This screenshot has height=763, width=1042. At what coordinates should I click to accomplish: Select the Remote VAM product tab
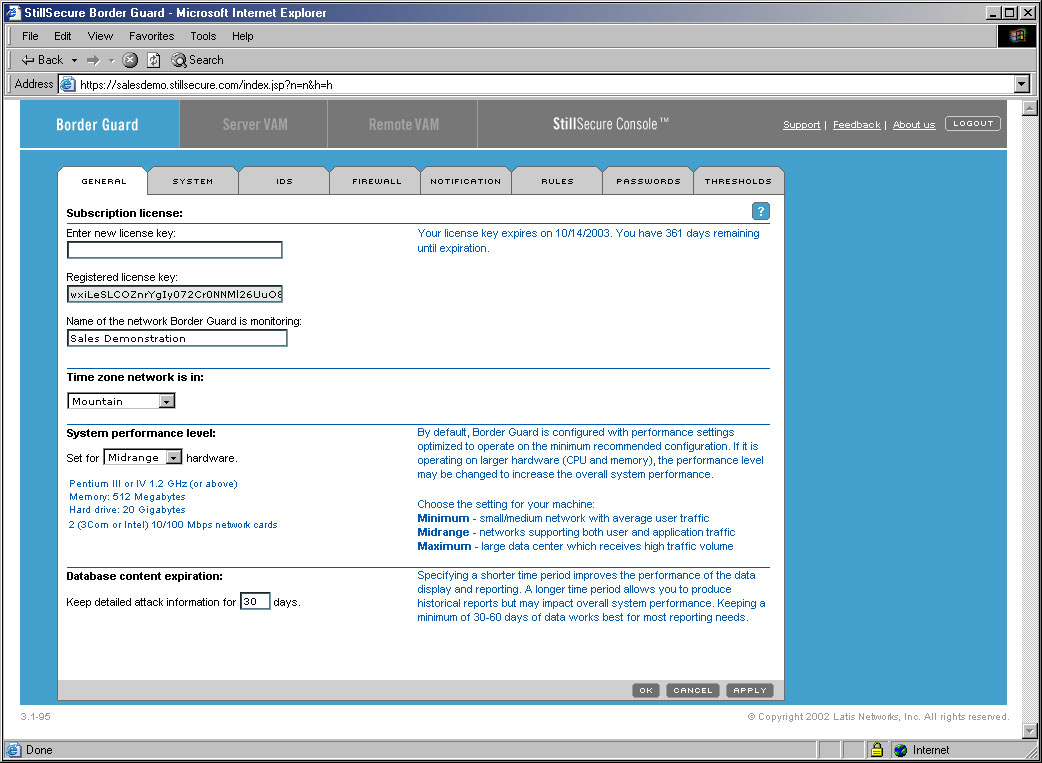click(x=403, y=124)
